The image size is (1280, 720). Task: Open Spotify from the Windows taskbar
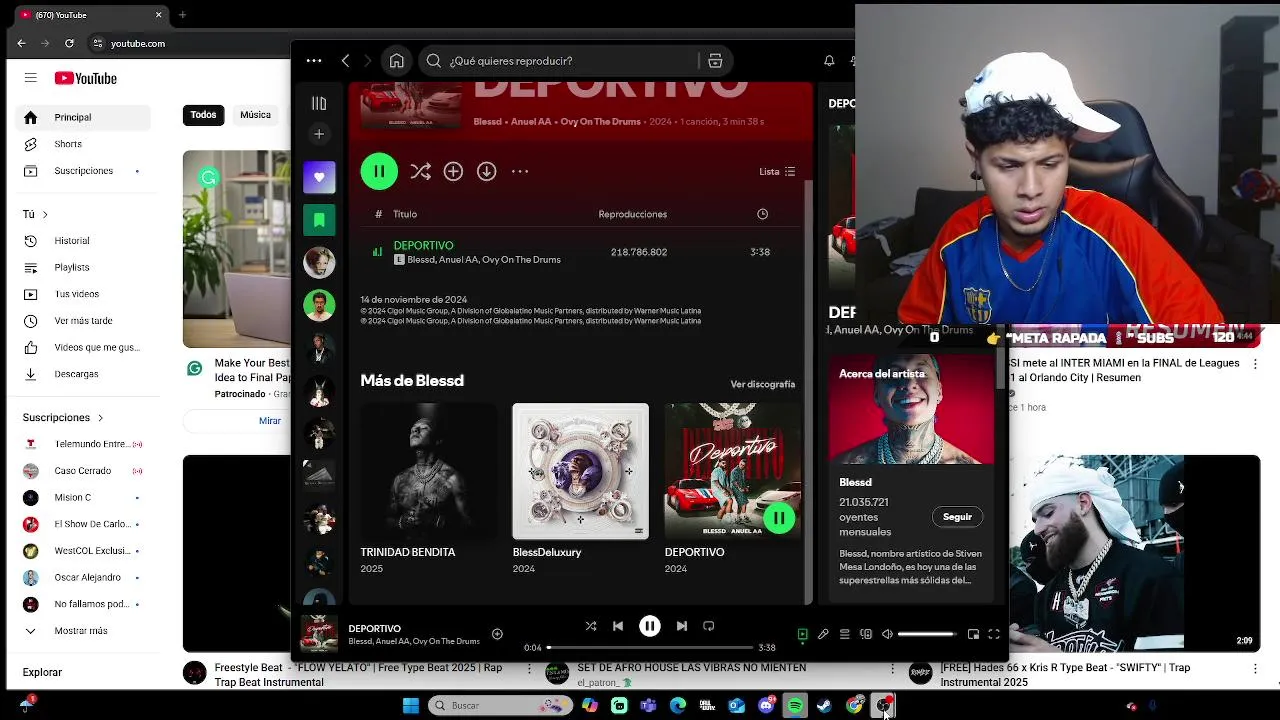coord(795,706)
